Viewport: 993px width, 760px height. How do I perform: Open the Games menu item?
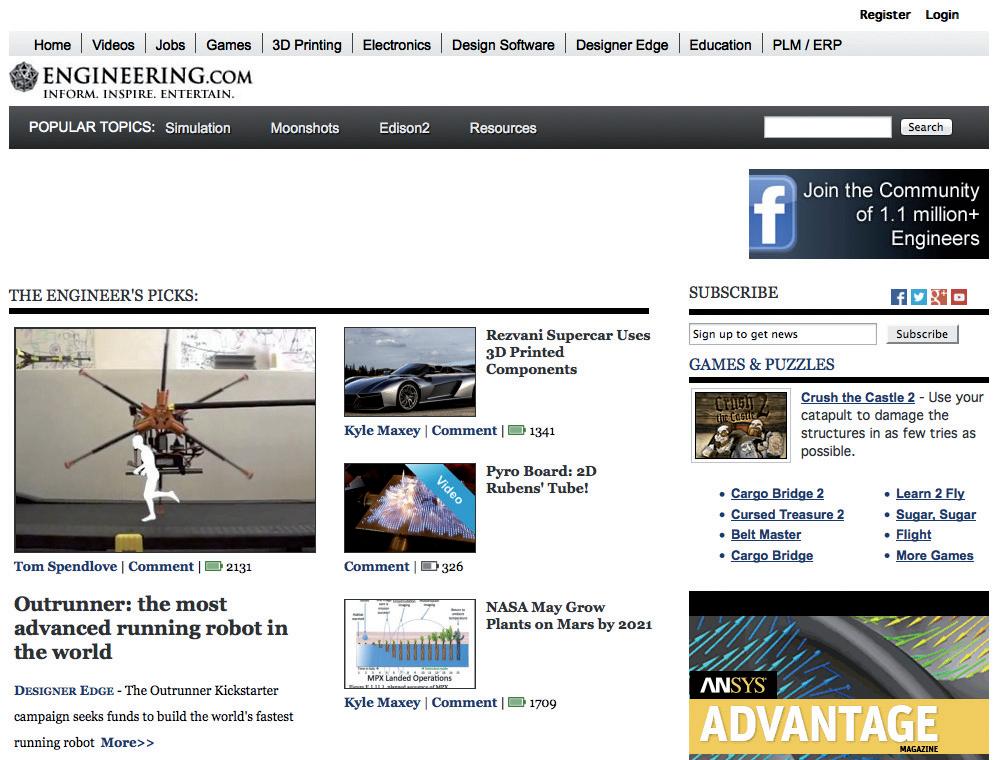pyautogui.click(x=229, y=45)
